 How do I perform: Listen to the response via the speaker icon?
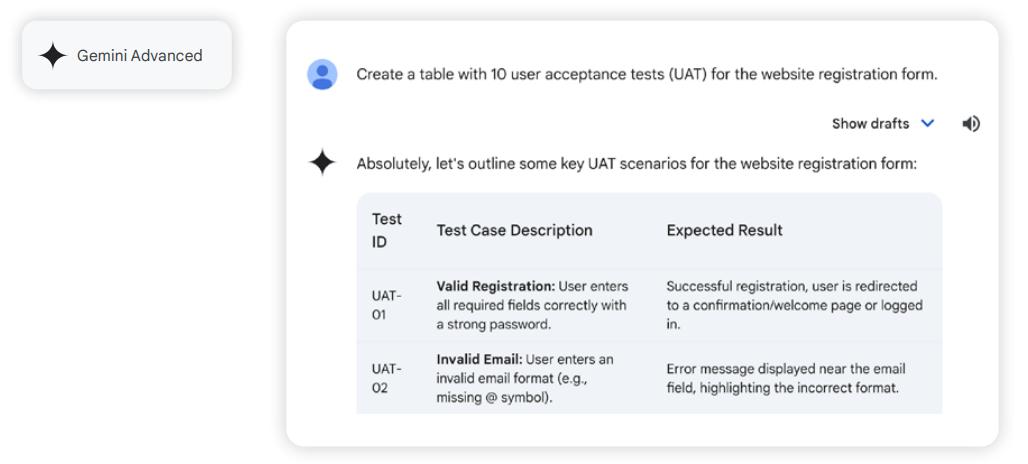(x=970, y=124)
